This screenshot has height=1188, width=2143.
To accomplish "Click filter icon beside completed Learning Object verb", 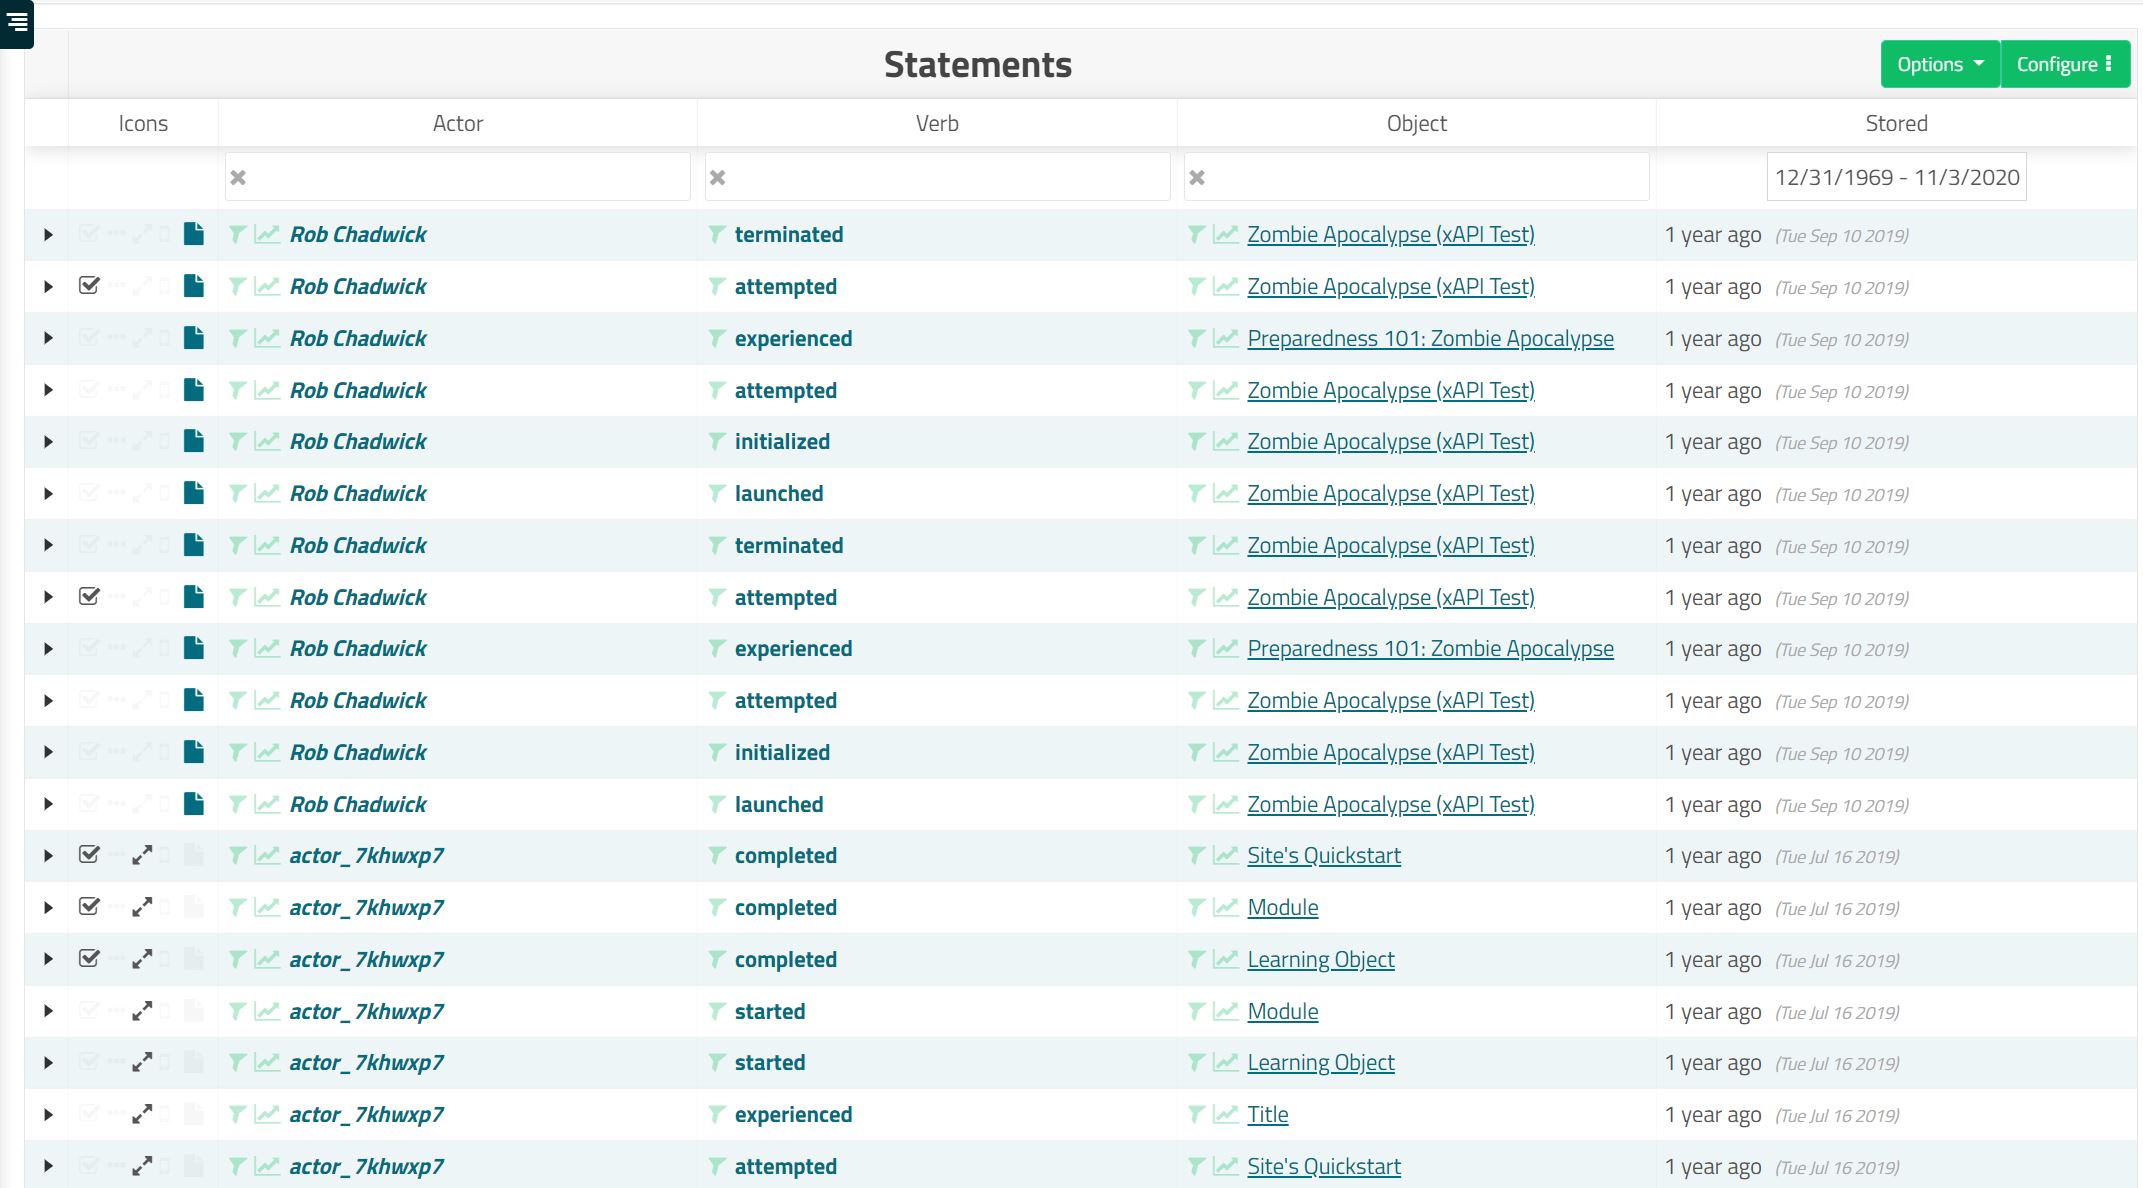I will coord(716,959).
